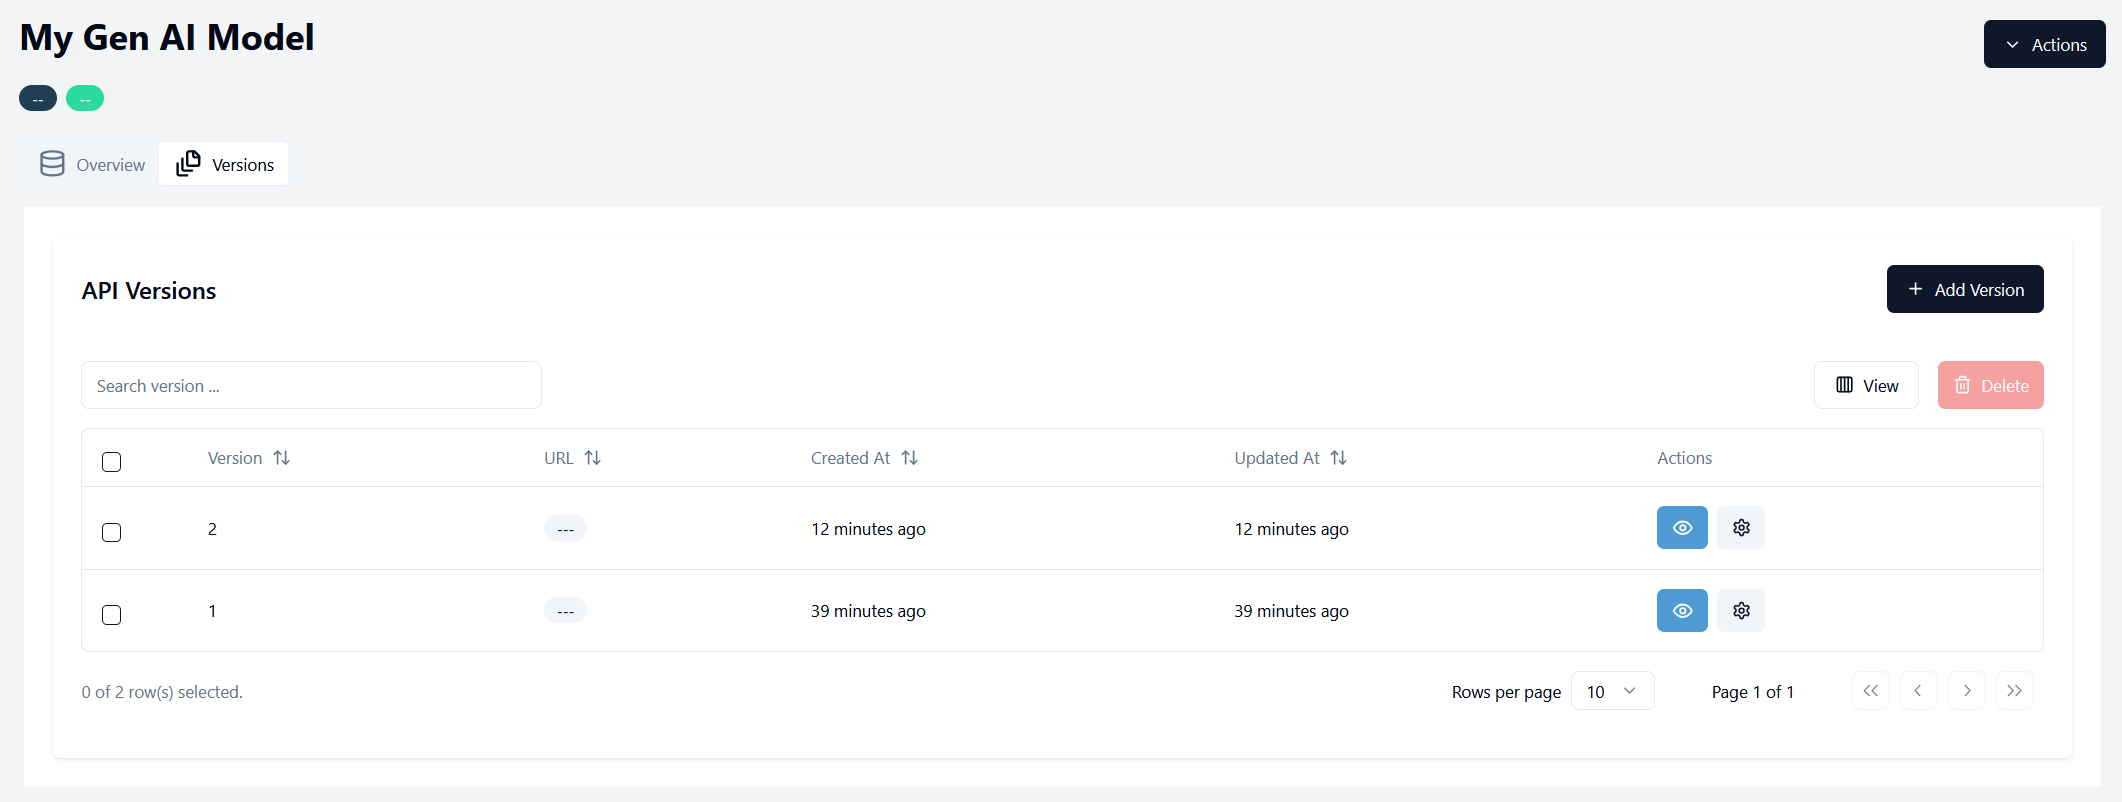Sort table by URL column
The width and height of the screenshot is (2122, 802).
click(x=592, y=458)
